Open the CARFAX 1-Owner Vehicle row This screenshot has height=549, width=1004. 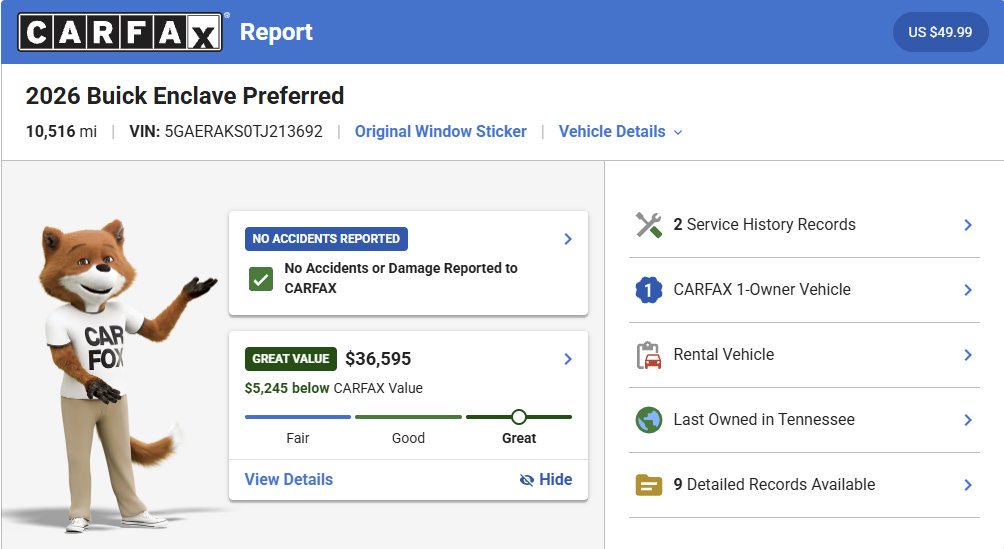tap(804, 290)
